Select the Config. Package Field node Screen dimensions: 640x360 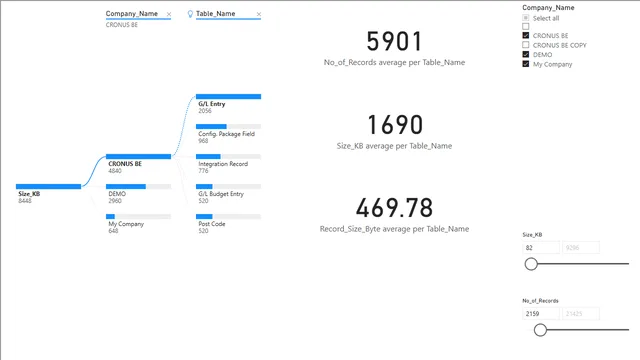pyautogui.click(x=229, y=127)
